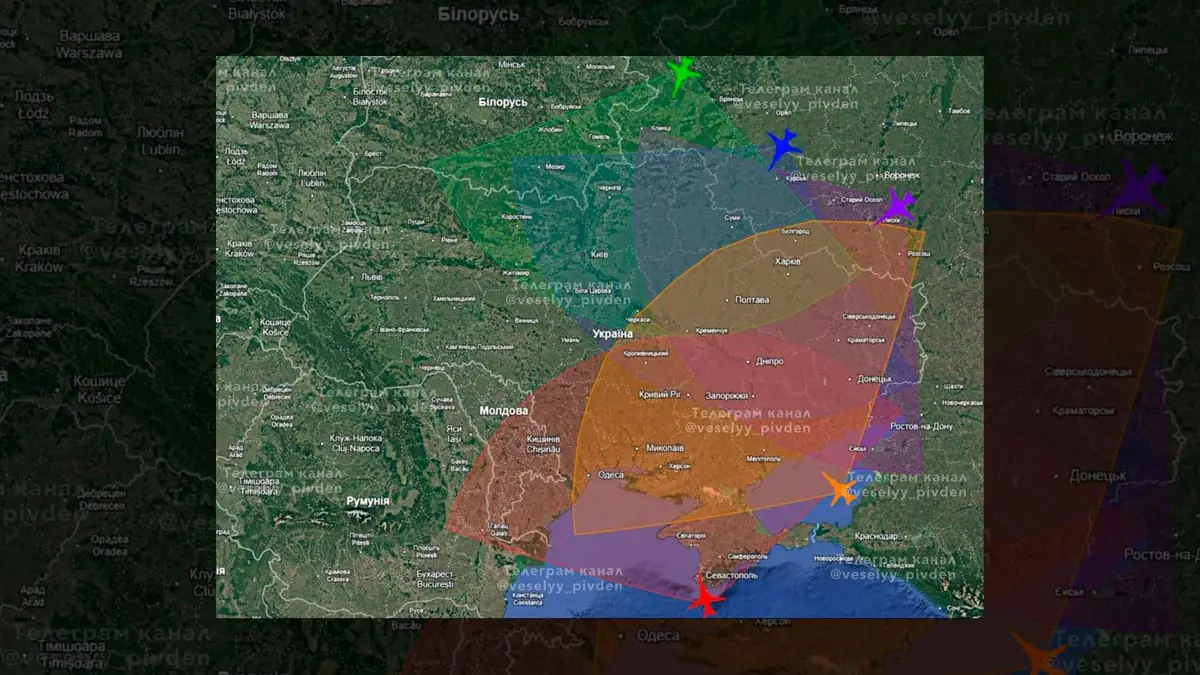The image size is (1200, 675).
Task: Select the Кривий Ріг label
Action: tap(659, 394)
